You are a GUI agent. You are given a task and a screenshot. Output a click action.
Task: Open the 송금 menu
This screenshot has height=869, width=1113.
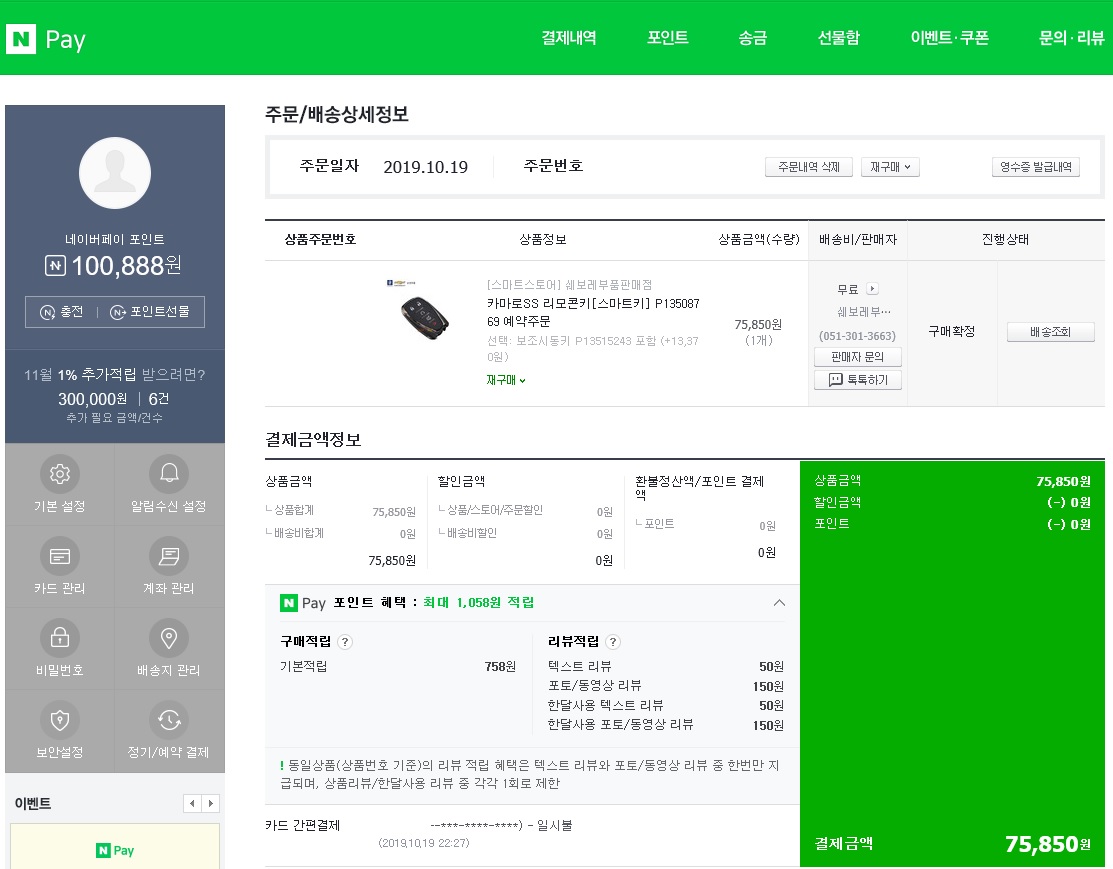(x=752, y=38)
